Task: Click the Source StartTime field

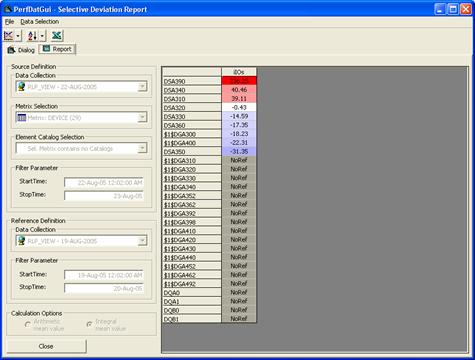Action: point(104,182)
